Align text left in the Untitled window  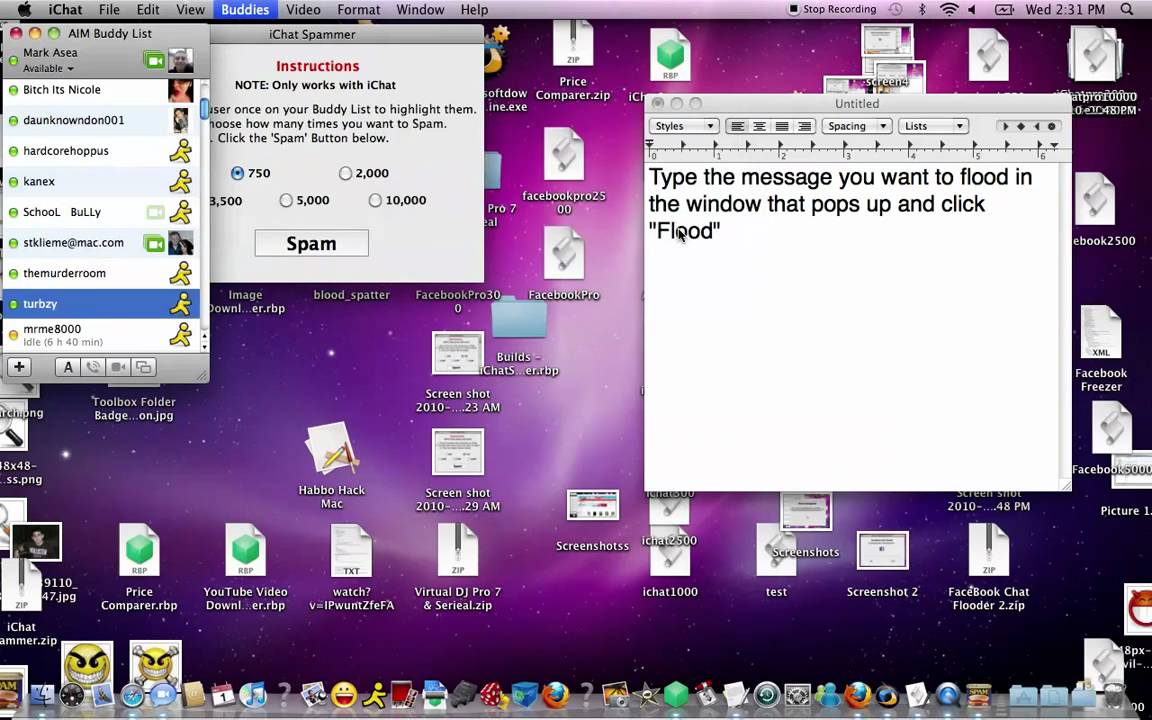pos(737,126)
